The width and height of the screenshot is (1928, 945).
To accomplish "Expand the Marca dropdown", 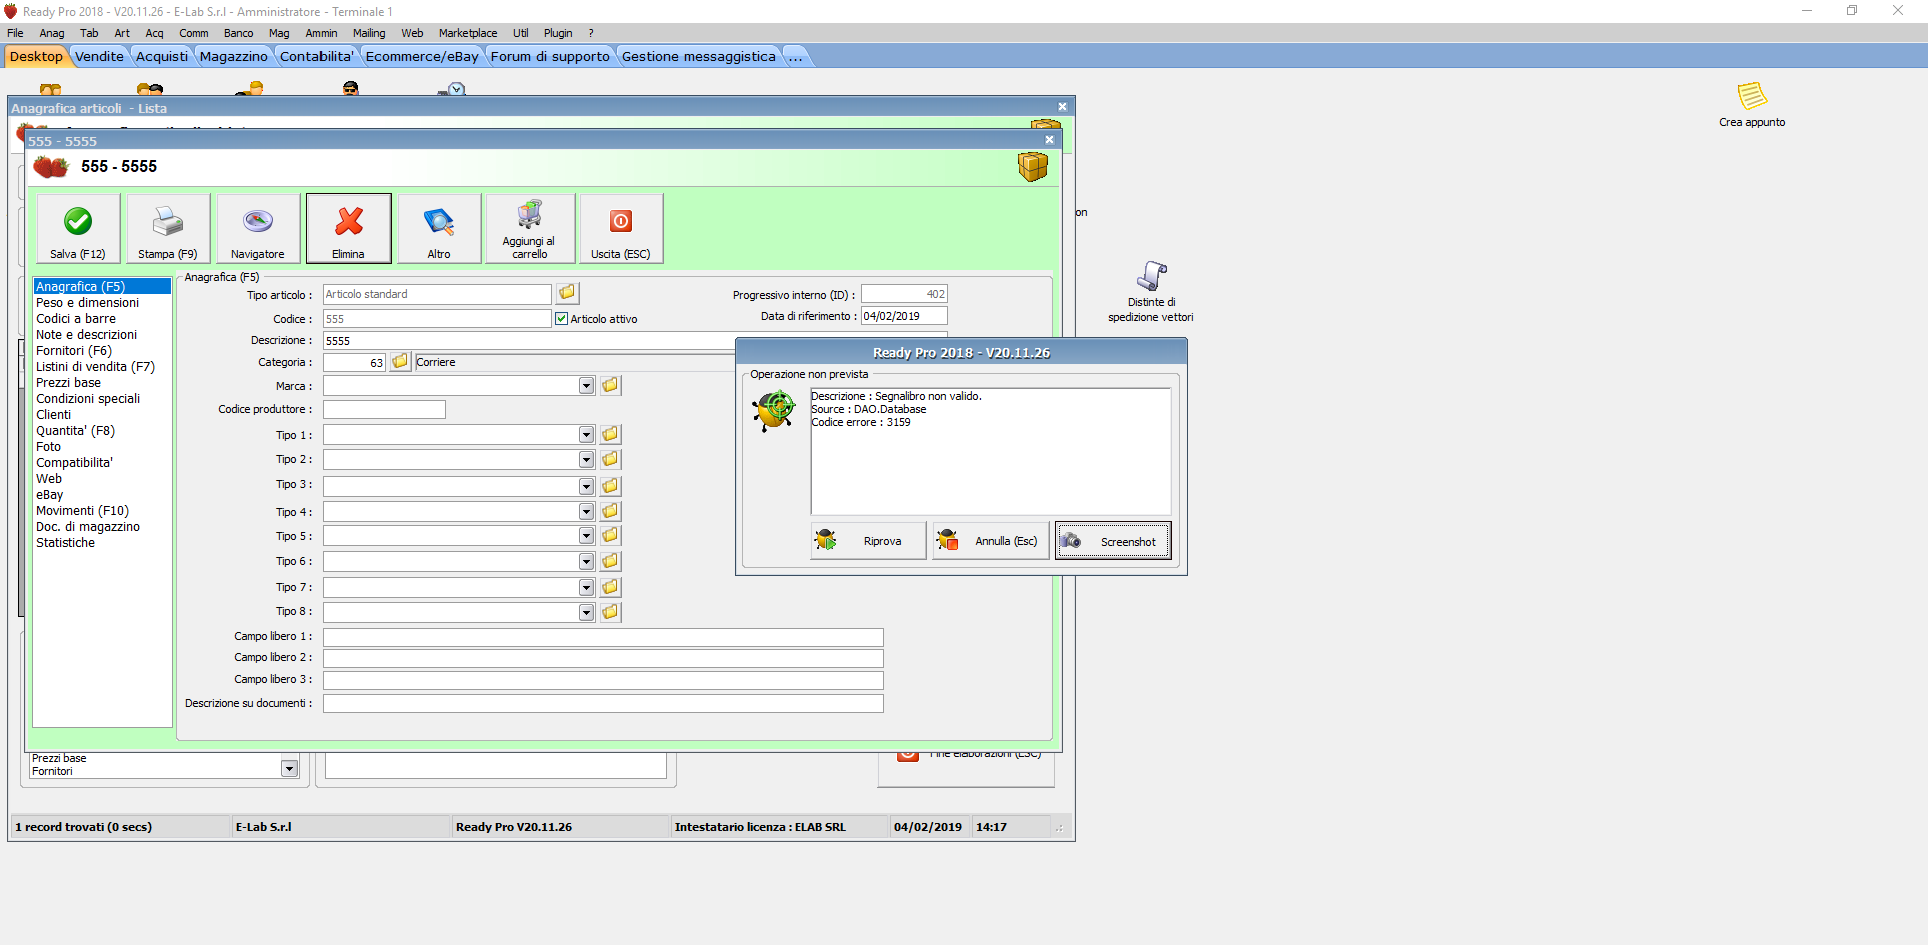I will coord(586,386).
